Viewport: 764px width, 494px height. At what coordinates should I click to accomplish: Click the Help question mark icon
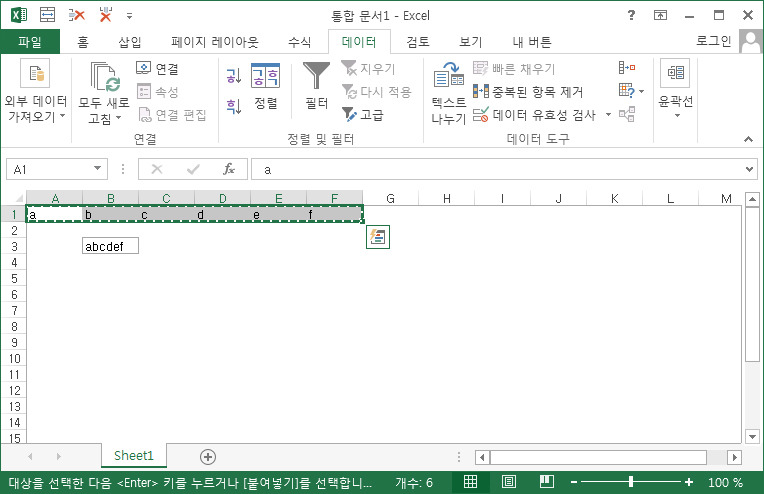pyautogui.click(x=631, y=15)
